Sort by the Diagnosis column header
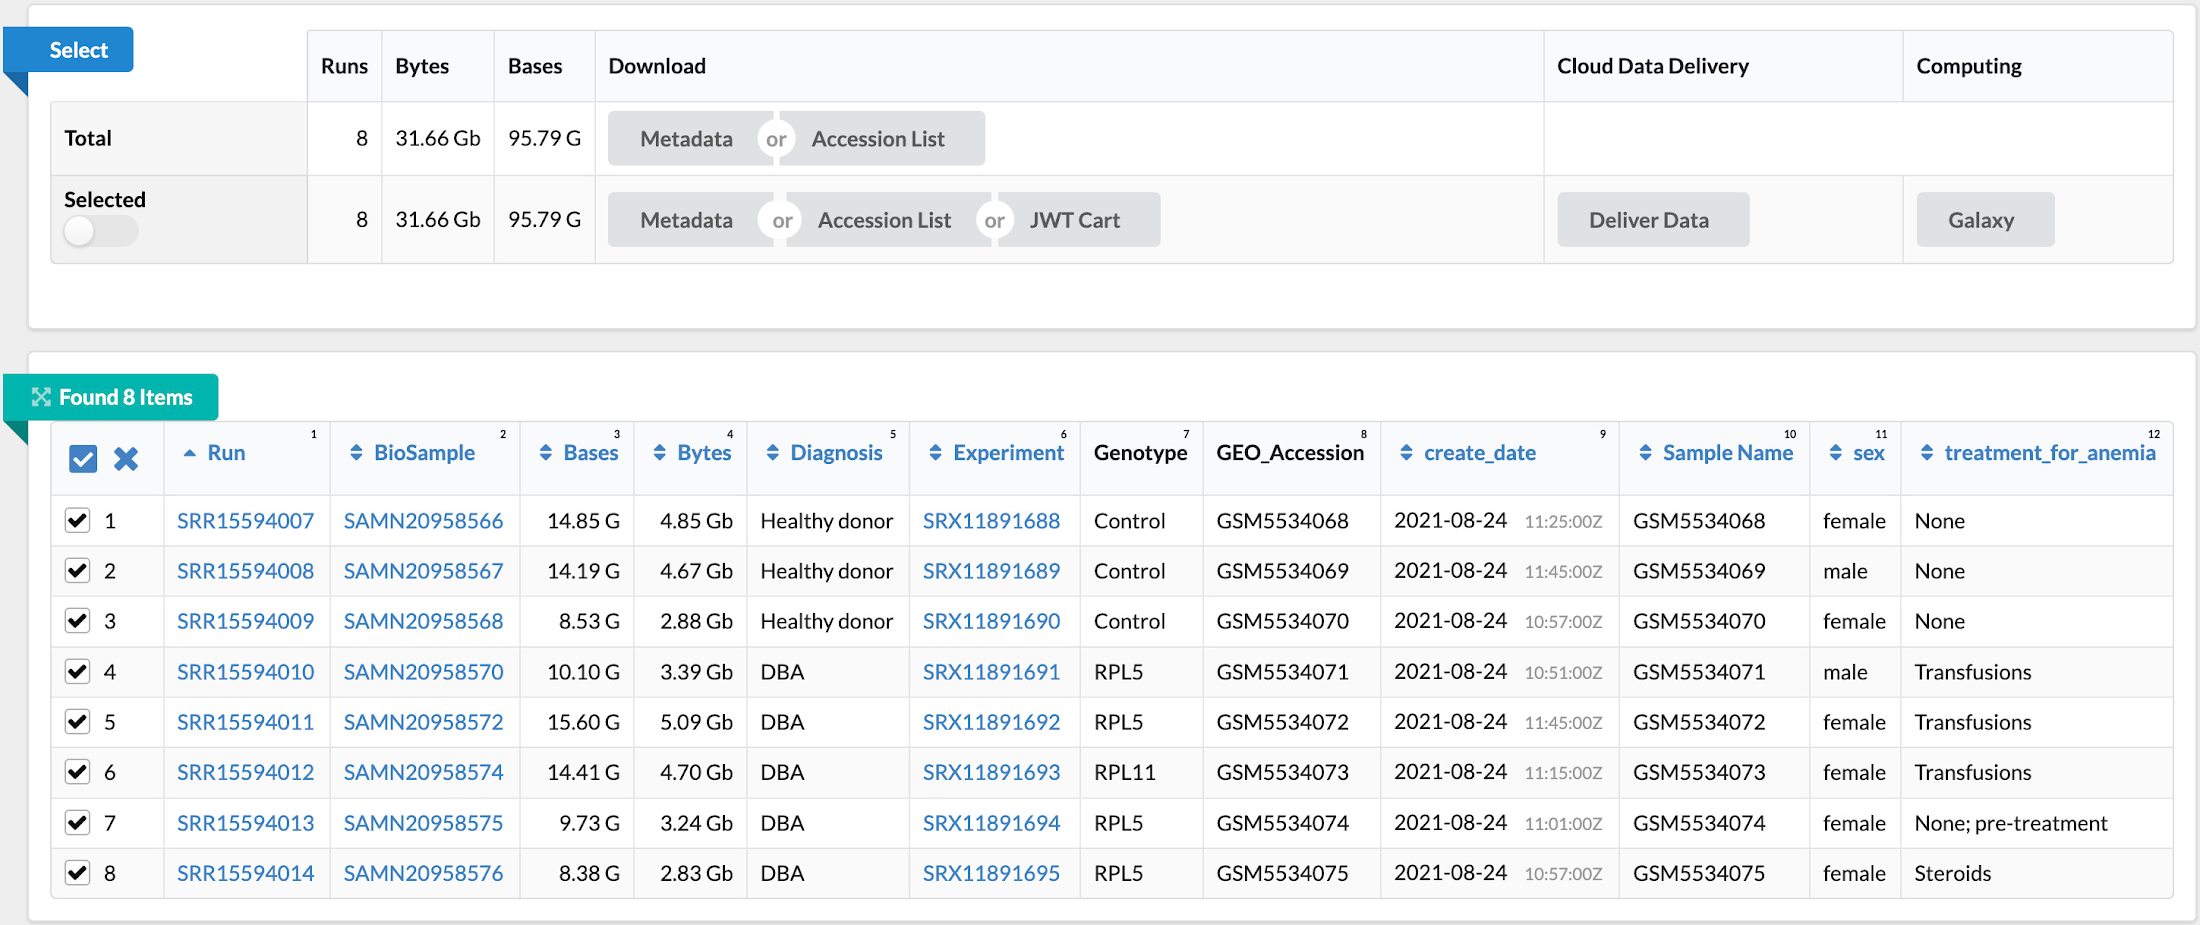Viewport: 2200px width, 925px height. pyautogui.click(x=836, y=453)
